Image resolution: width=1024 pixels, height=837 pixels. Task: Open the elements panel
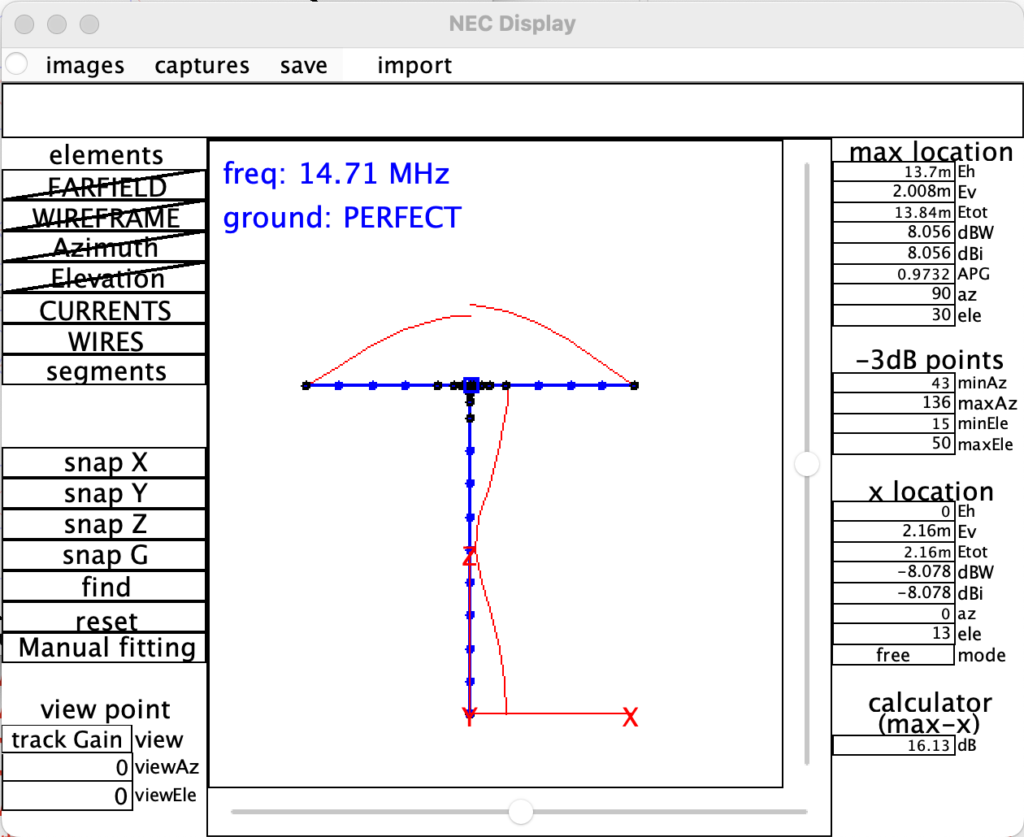point(104,155)
